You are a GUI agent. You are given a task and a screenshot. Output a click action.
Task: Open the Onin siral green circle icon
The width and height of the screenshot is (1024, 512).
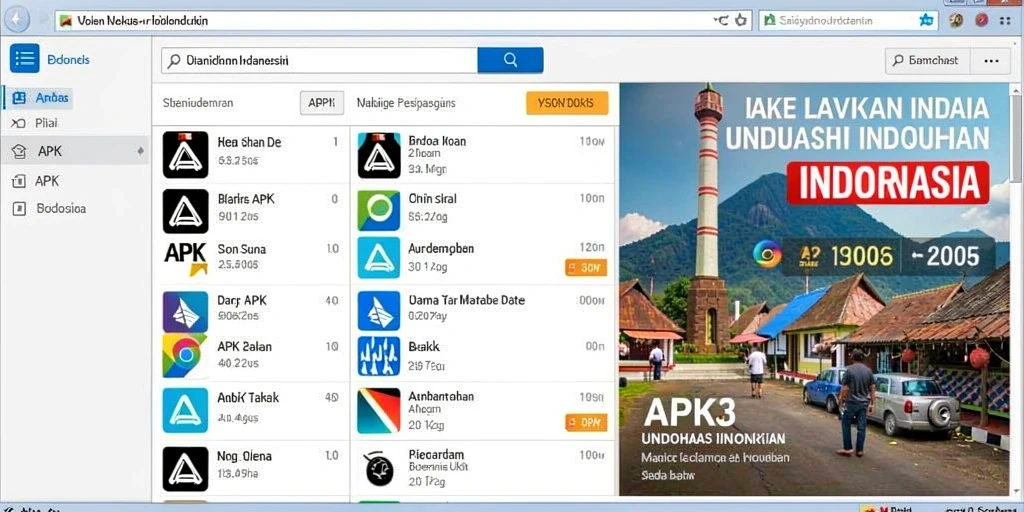pyautogui.click(x=379, y=210)
